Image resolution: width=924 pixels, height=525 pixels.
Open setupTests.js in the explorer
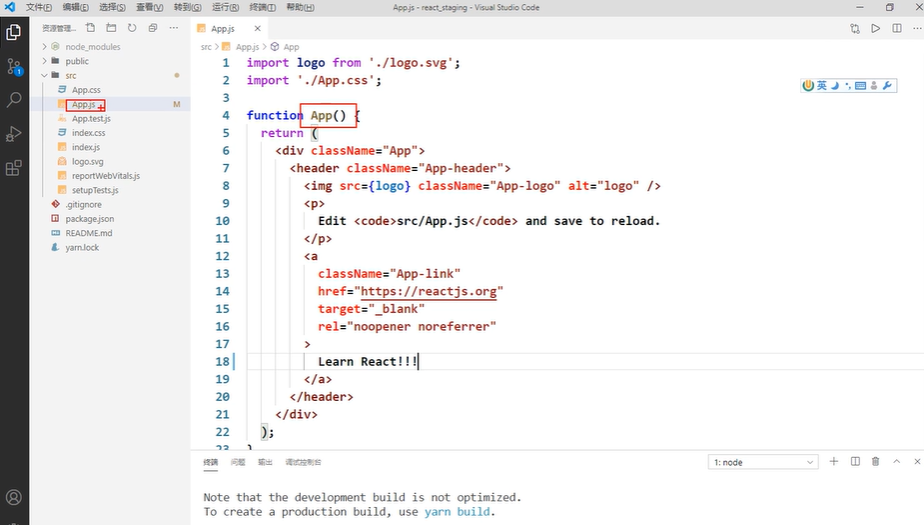pos(95,190)
